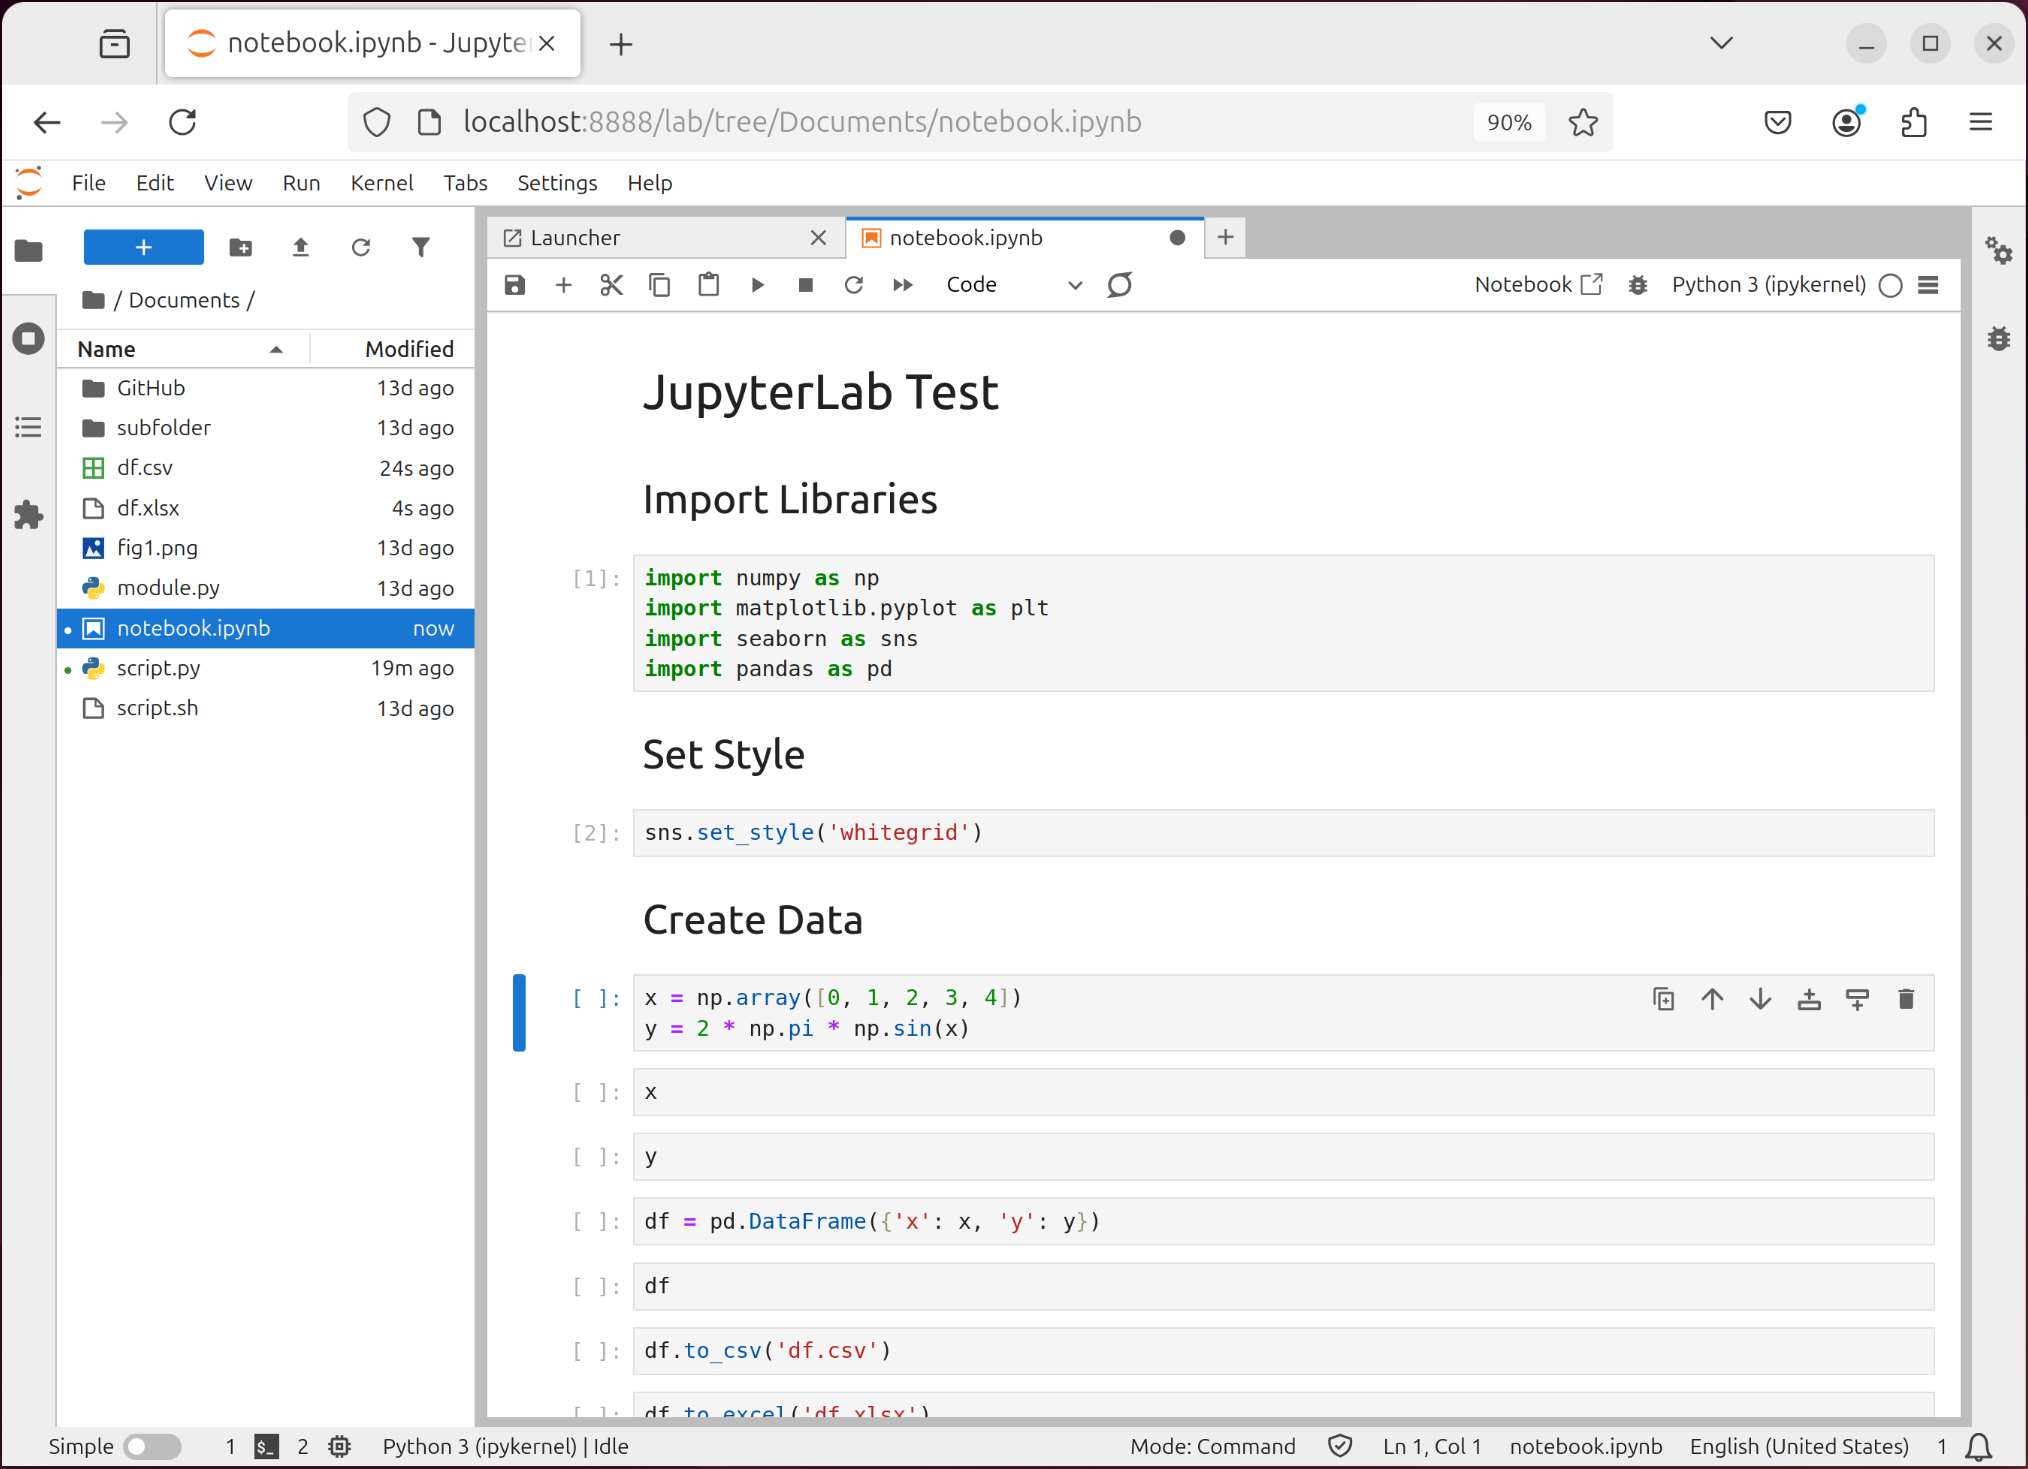Open the notebook toolbar hamburger menu
Image resolution: width=2028 pixels, height=1469 pixels.
coord(1929,285)
